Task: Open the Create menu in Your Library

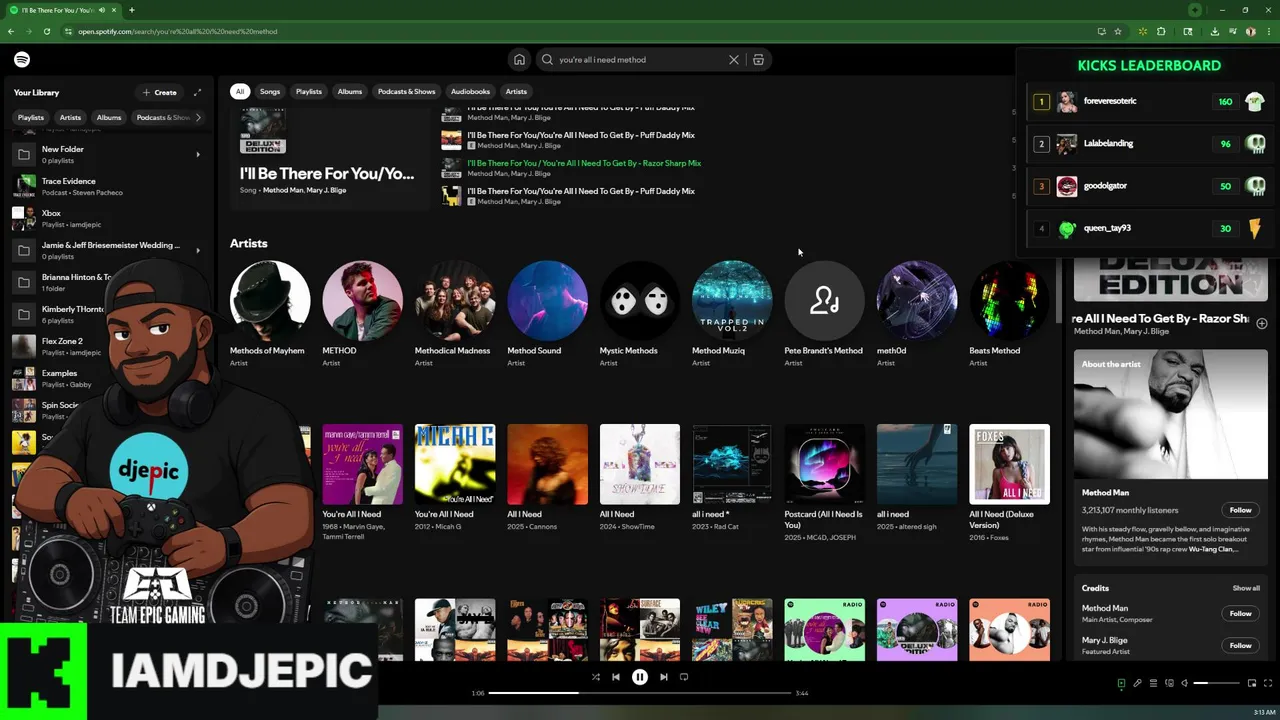Action: point(159,92)
